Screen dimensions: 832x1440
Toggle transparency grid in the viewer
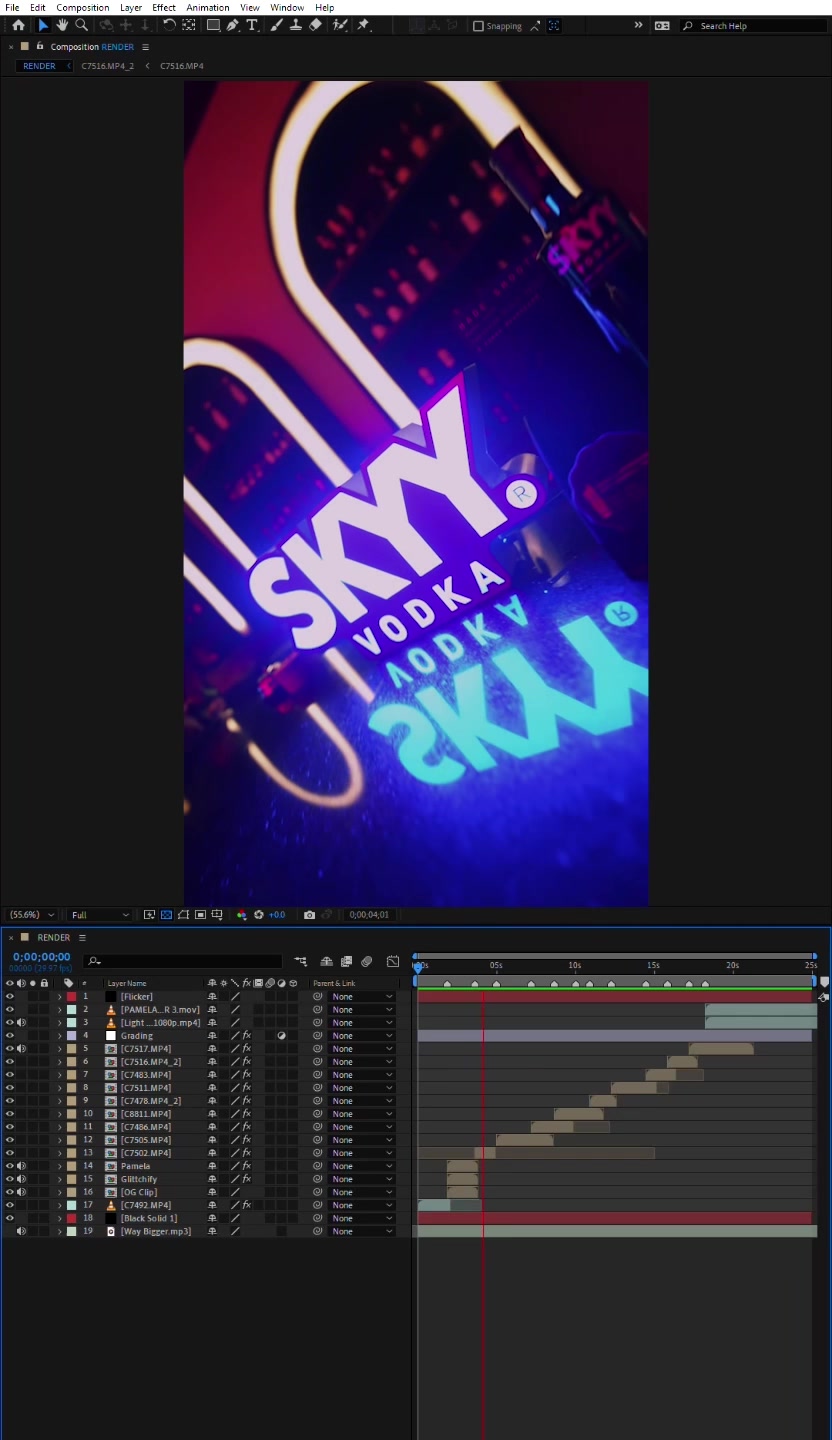(x=166, y=915)
